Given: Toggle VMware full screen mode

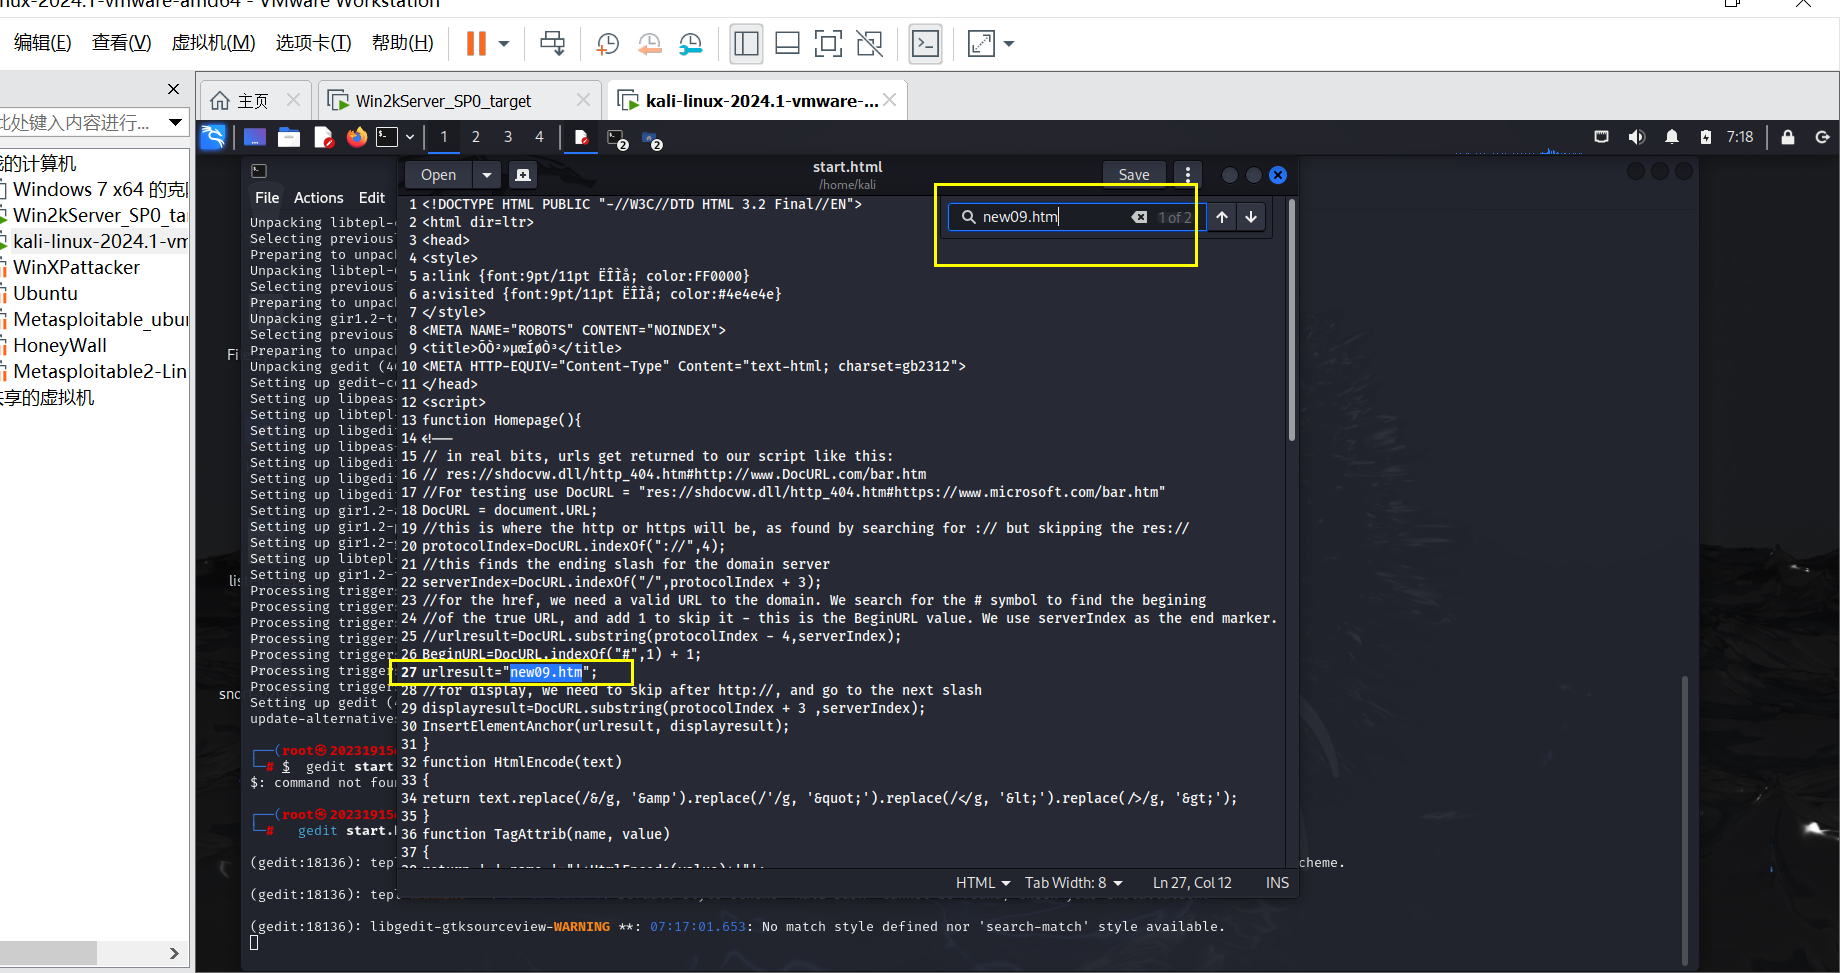Looking at the screenshot, I should [828, 44].
